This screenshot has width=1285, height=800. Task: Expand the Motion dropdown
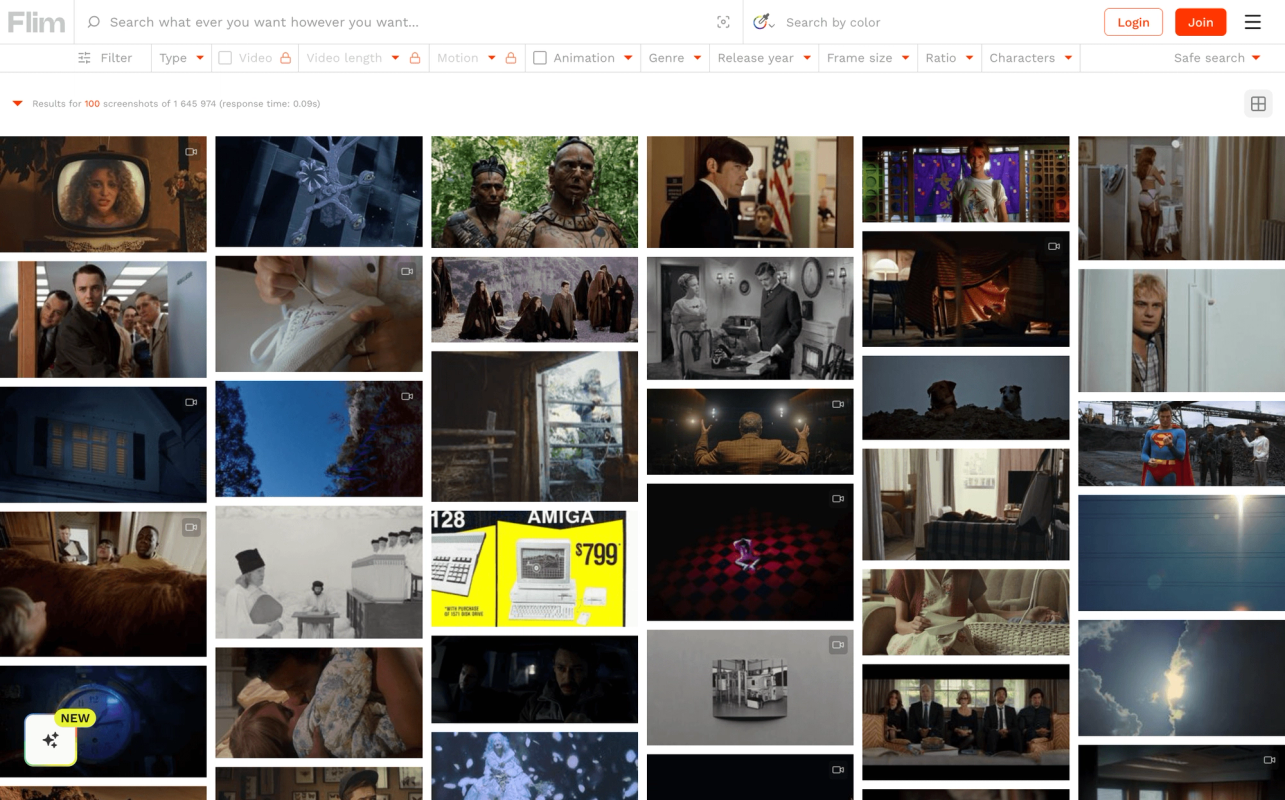tap(466, 58)
